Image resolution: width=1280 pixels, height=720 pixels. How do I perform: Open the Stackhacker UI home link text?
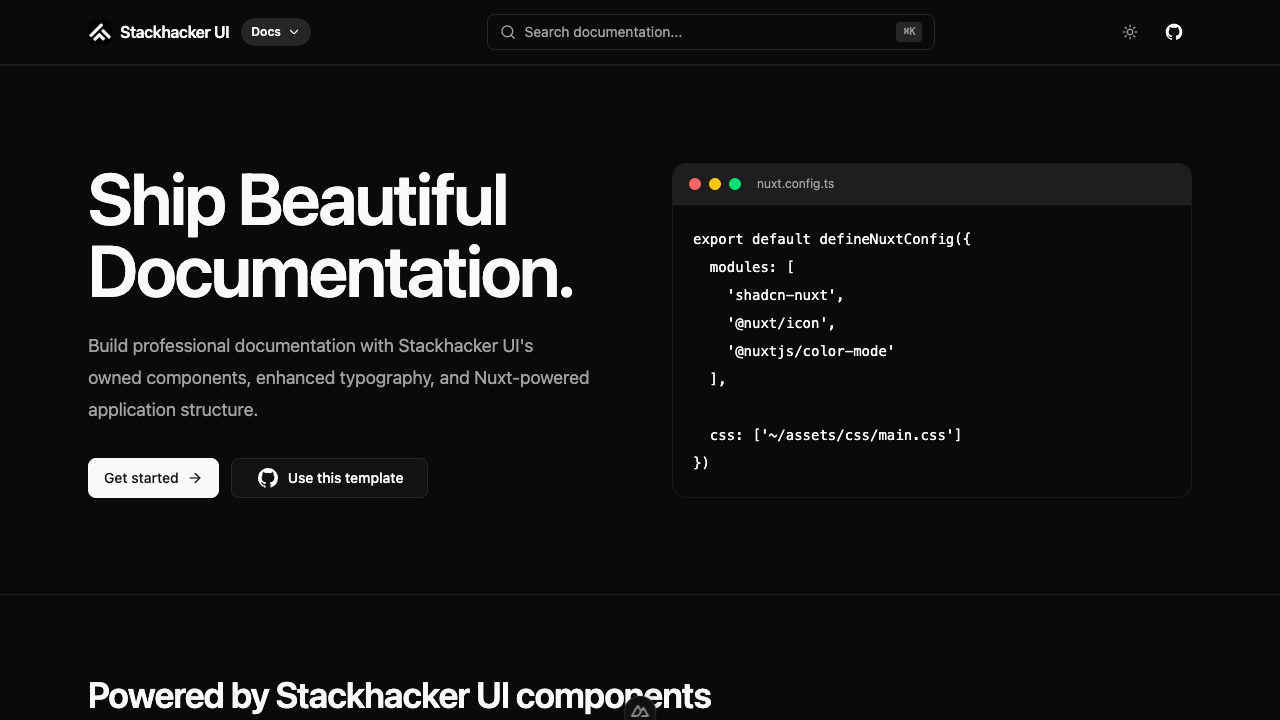174,32
